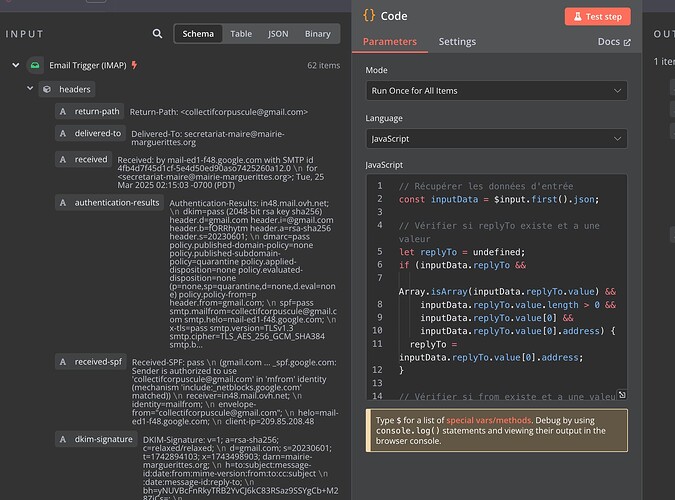
Task: Open the Parameters tab
Action: (x=390, y=42)
